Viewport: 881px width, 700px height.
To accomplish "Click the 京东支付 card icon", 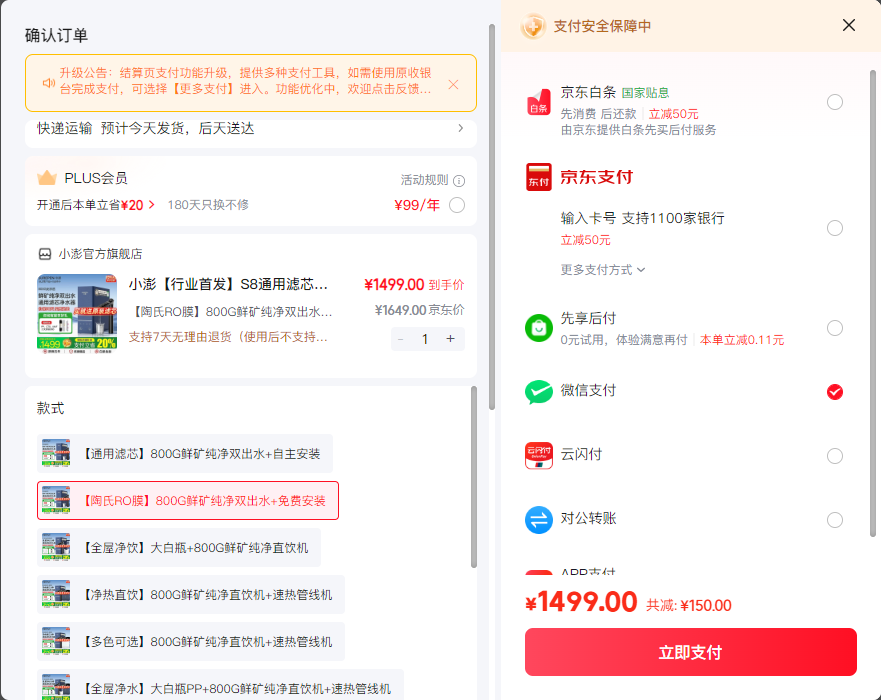I will (x=538, y=177).
